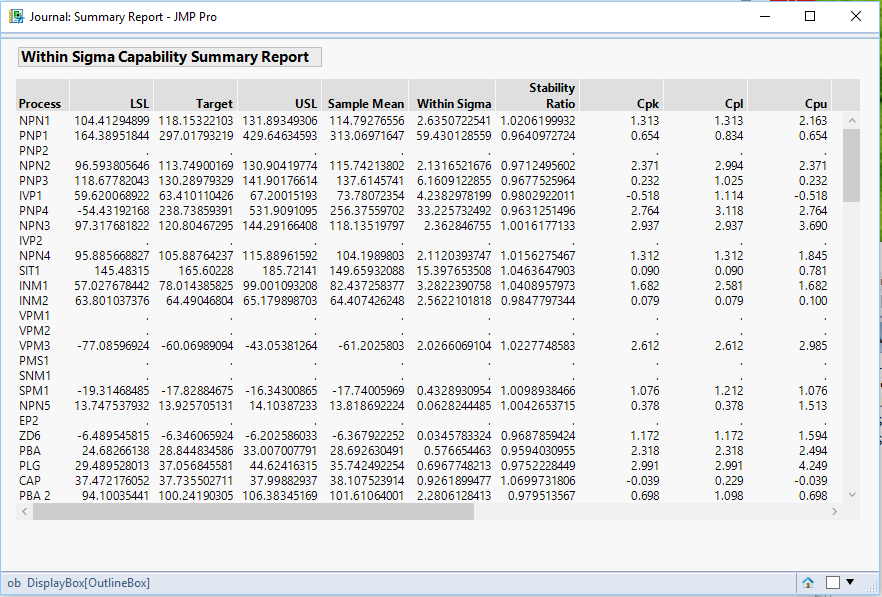Select the PNP1 process row label

33,136
